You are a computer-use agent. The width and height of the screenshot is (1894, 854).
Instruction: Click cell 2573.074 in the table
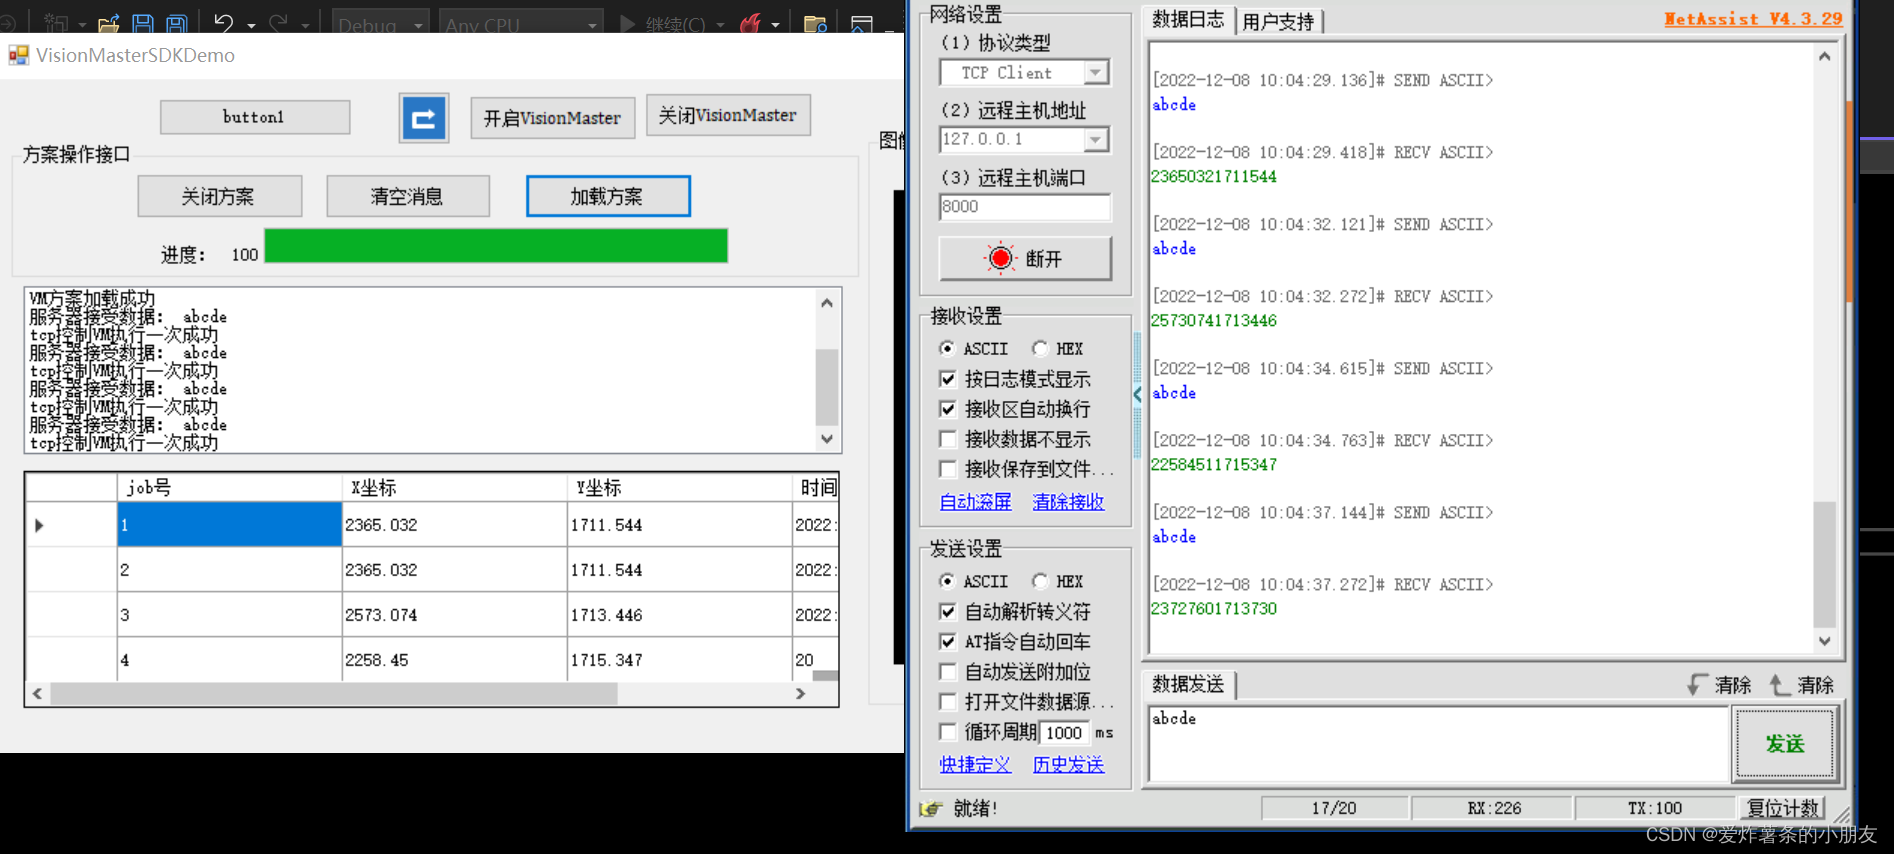(x=455, y=615)
